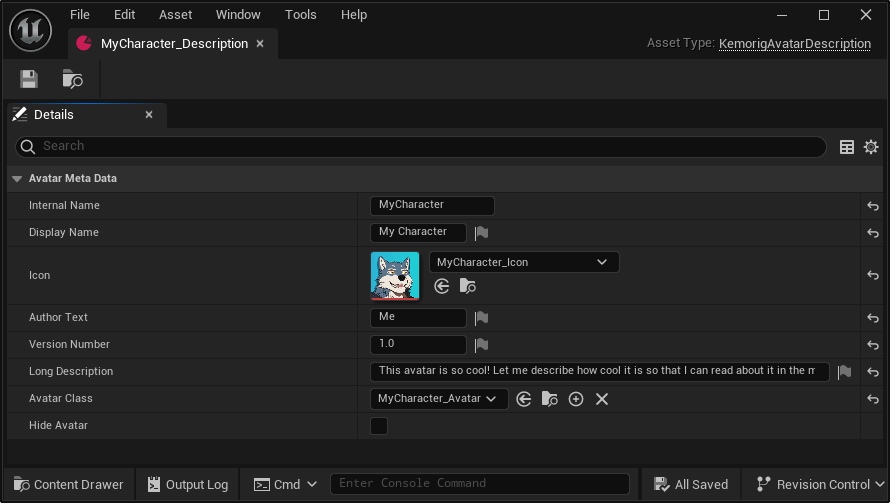Toggle the Hide Avatar checkbox
The height and width of the screenshot is (503, 890).
click(x=379, y=426)
